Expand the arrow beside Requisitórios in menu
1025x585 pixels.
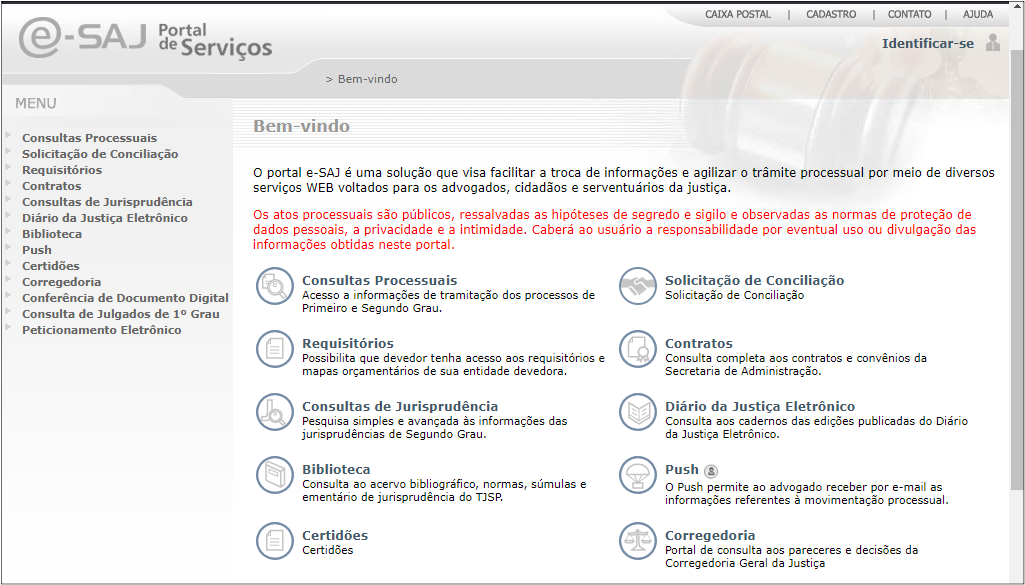[x=8, y=167]
